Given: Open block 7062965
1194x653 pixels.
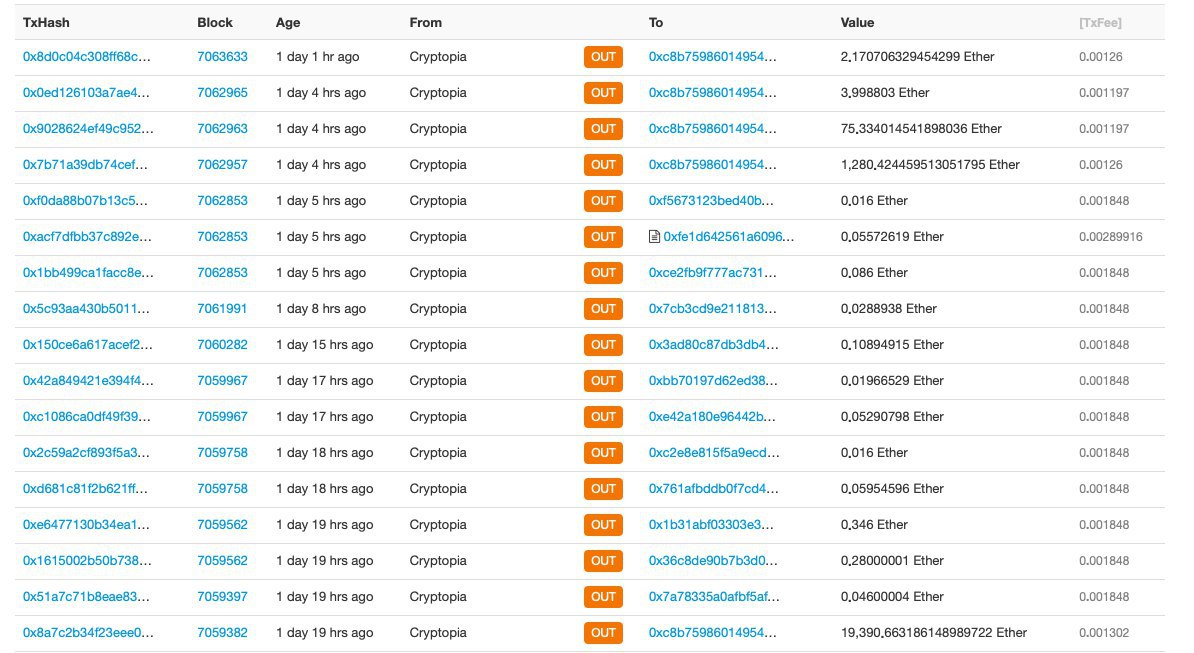Looking at the screenshot, I should (x=222, y=93).
